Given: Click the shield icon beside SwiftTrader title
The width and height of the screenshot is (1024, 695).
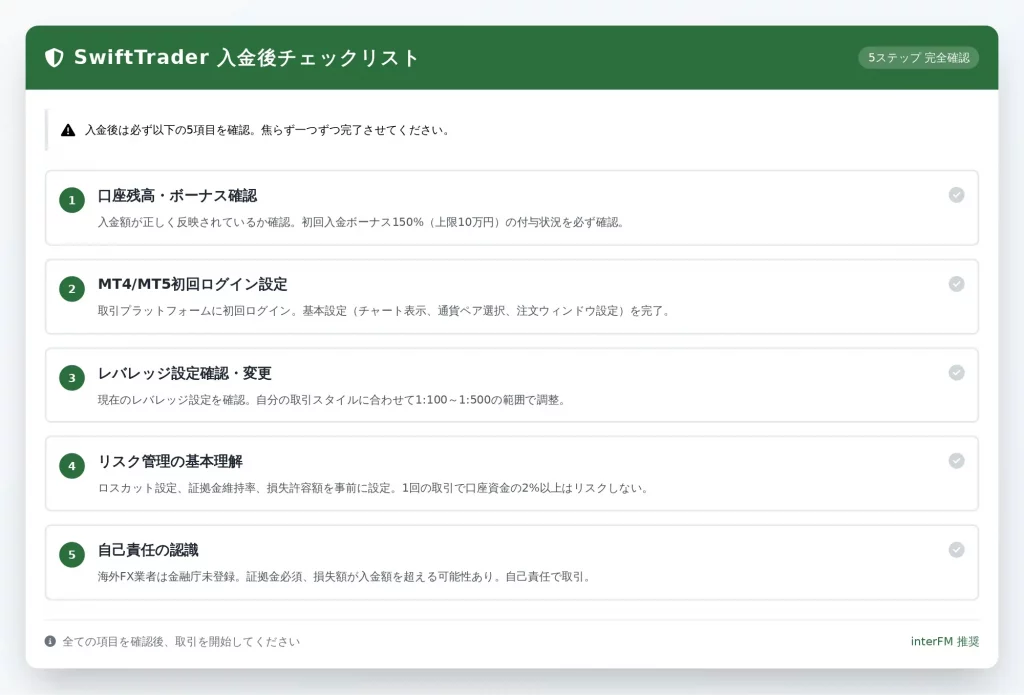Looking at the screenshot, I should point(55,58).
